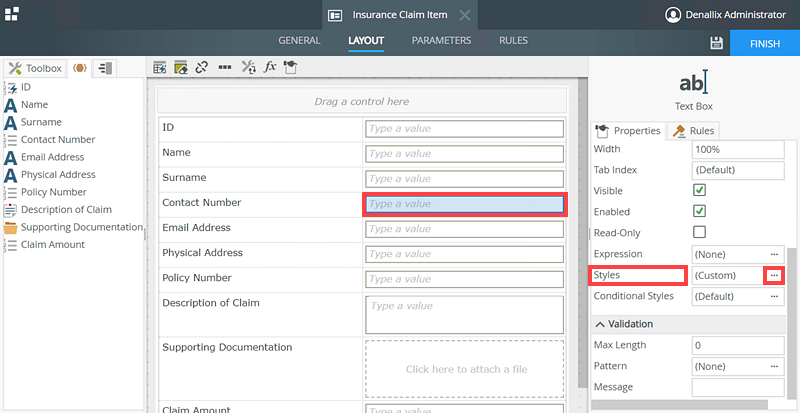Click the save disk icon

tap(716, 43)
